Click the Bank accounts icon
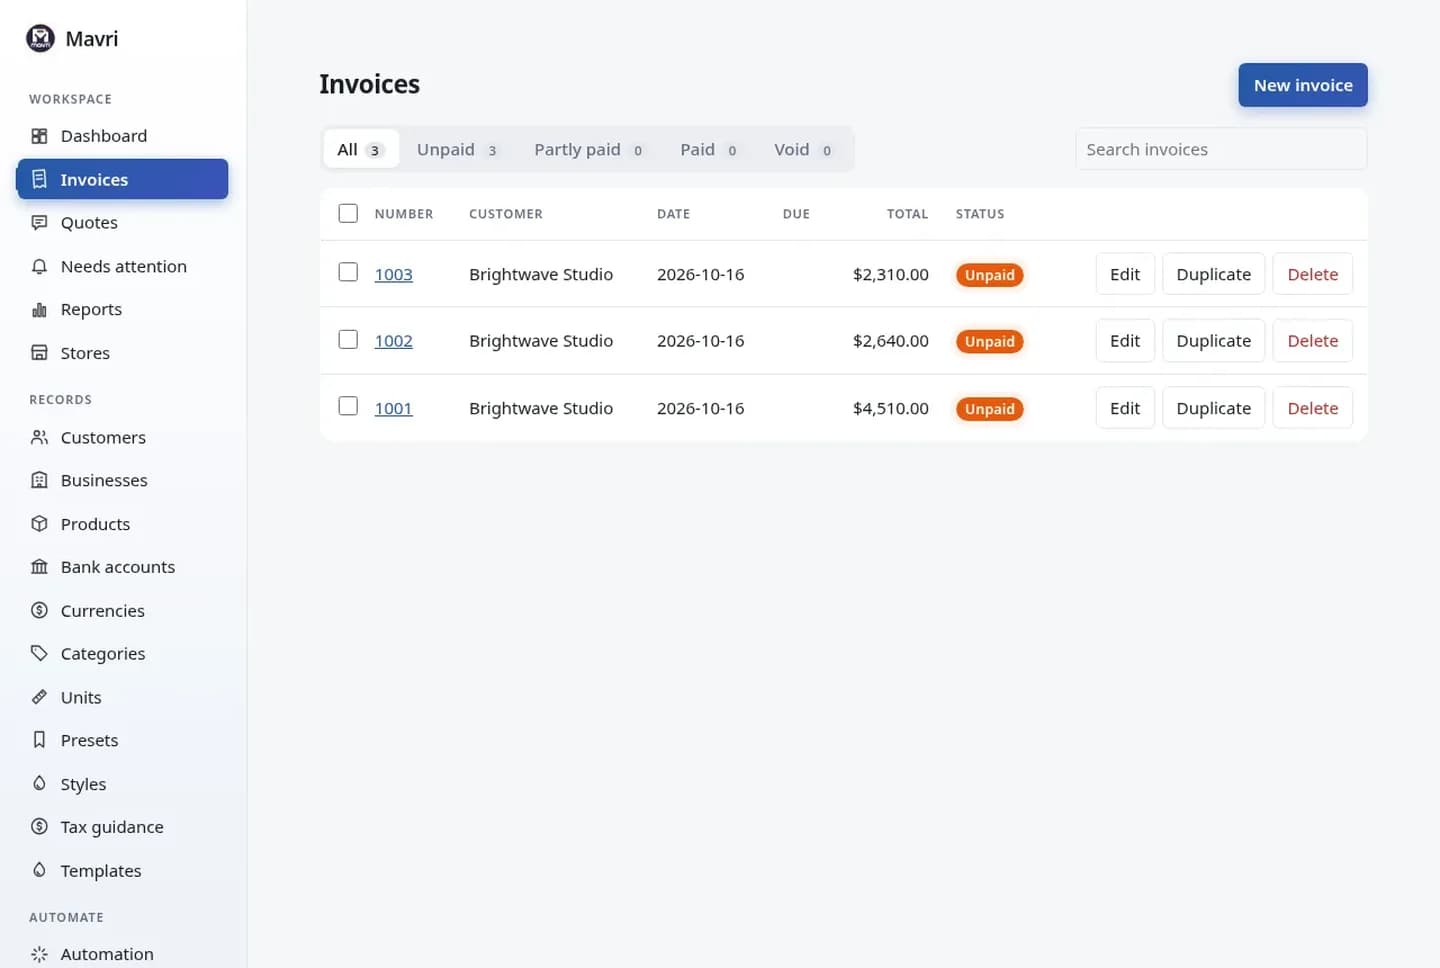This screenshot has height=968, width=1440. 39,567
